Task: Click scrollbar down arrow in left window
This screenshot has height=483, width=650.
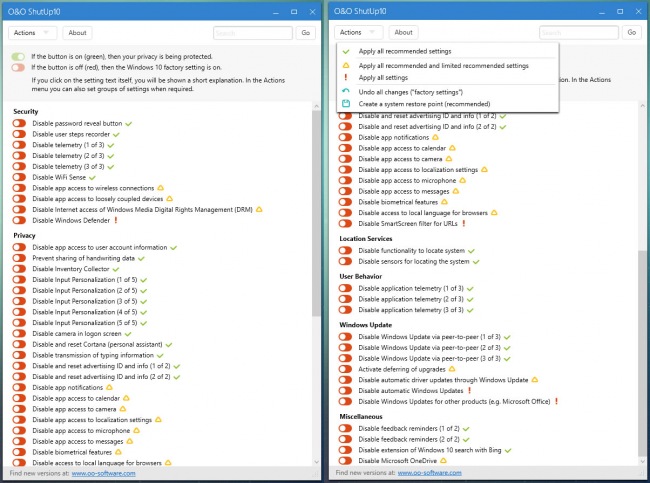Action: (x=316, y=461)
